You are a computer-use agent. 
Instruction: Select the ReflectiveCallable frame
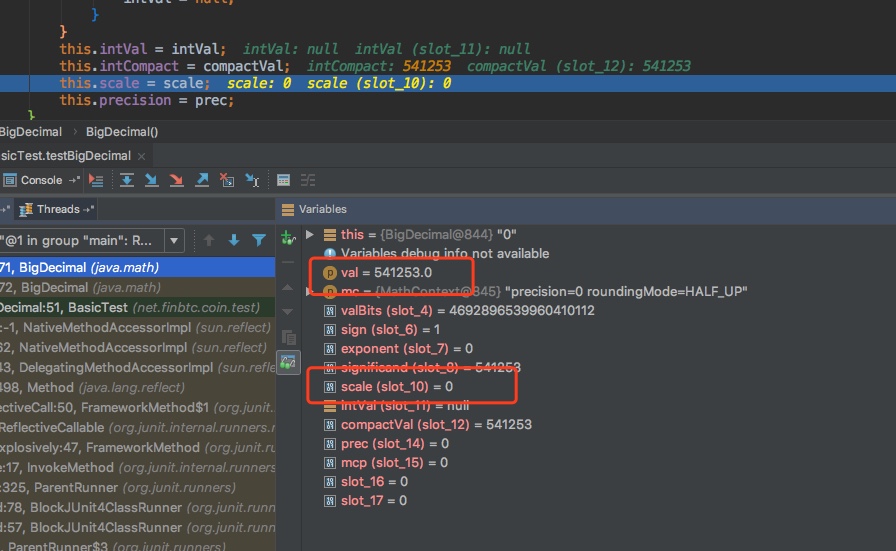(x=137, y=428)
